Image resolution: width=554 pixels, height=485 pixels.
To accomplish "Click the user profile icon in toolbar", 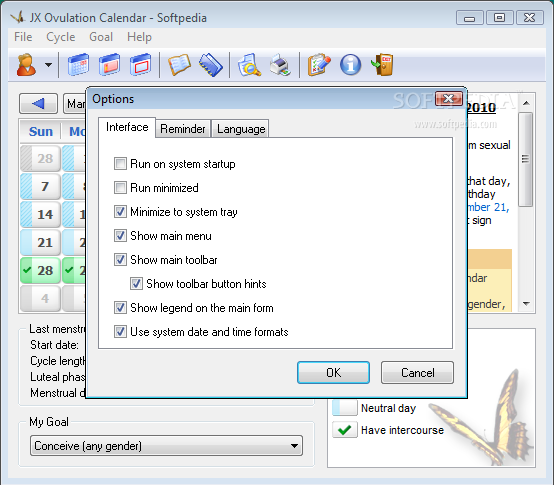I will point(26,65).
